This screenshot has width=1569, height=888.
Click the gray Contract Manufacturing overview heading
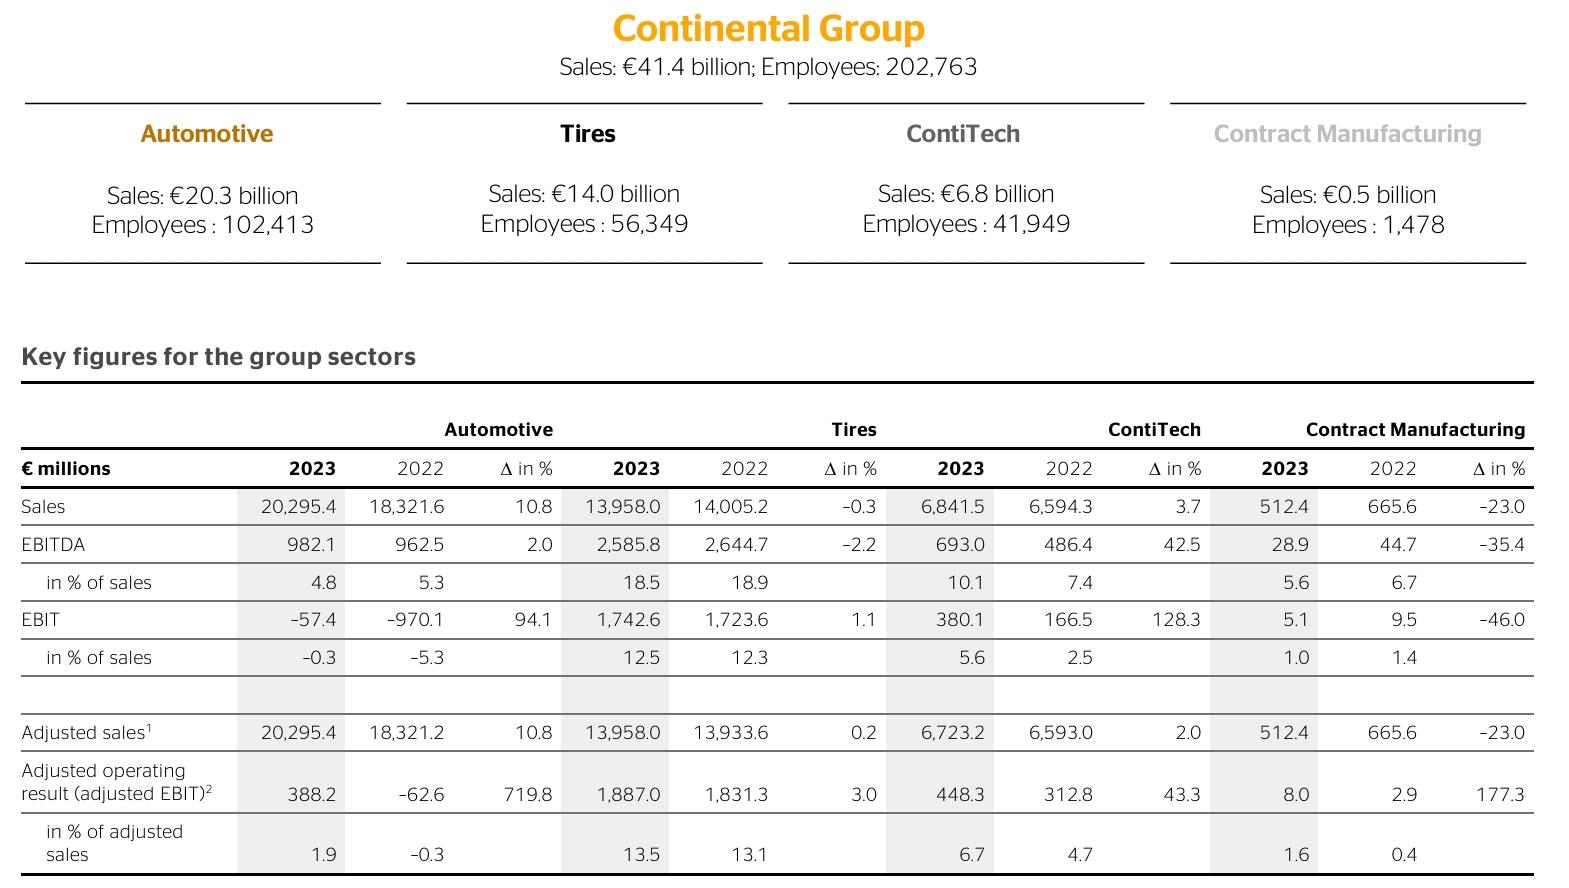point(1347,134)
